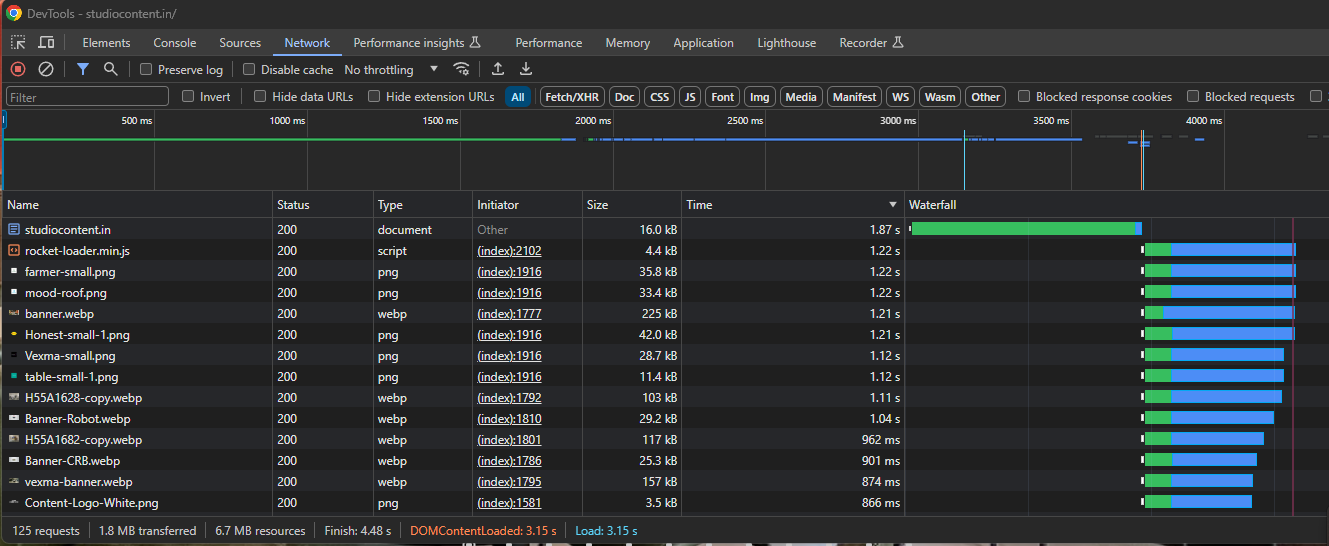Viewport: 1329px width, 546px height.
Task: Click the Chrome logo in the title bar
Action: point(14,13)
